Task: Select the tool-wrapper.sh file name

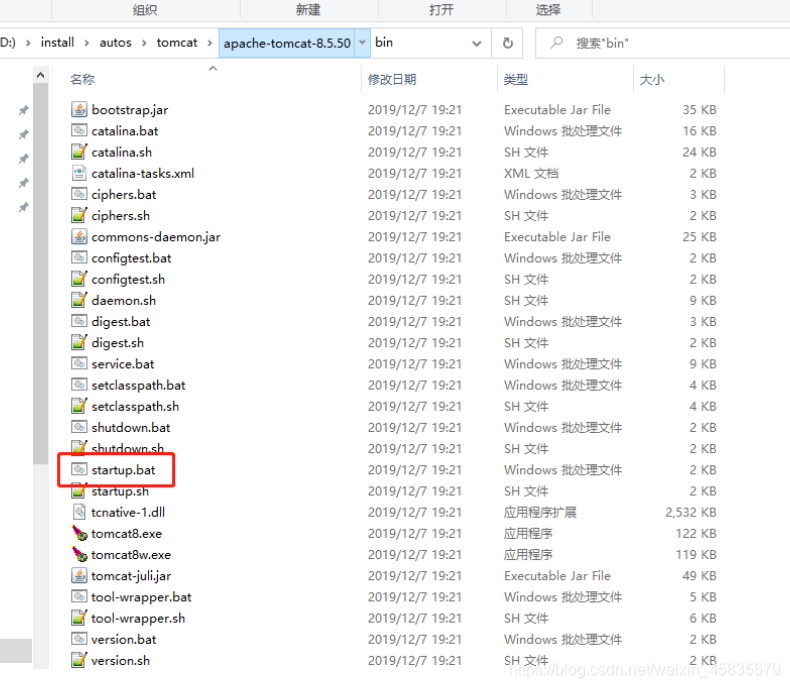Action: tap(138, 618)
